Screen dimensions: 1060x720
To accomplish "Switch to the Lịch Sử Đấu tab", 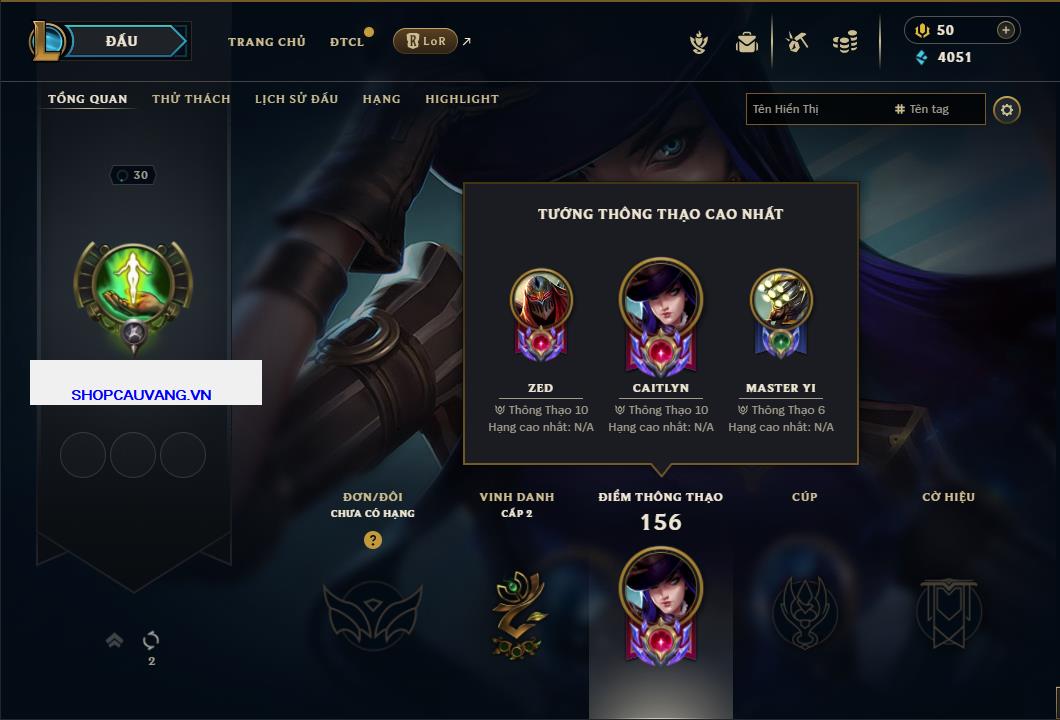I will point(296,99).
